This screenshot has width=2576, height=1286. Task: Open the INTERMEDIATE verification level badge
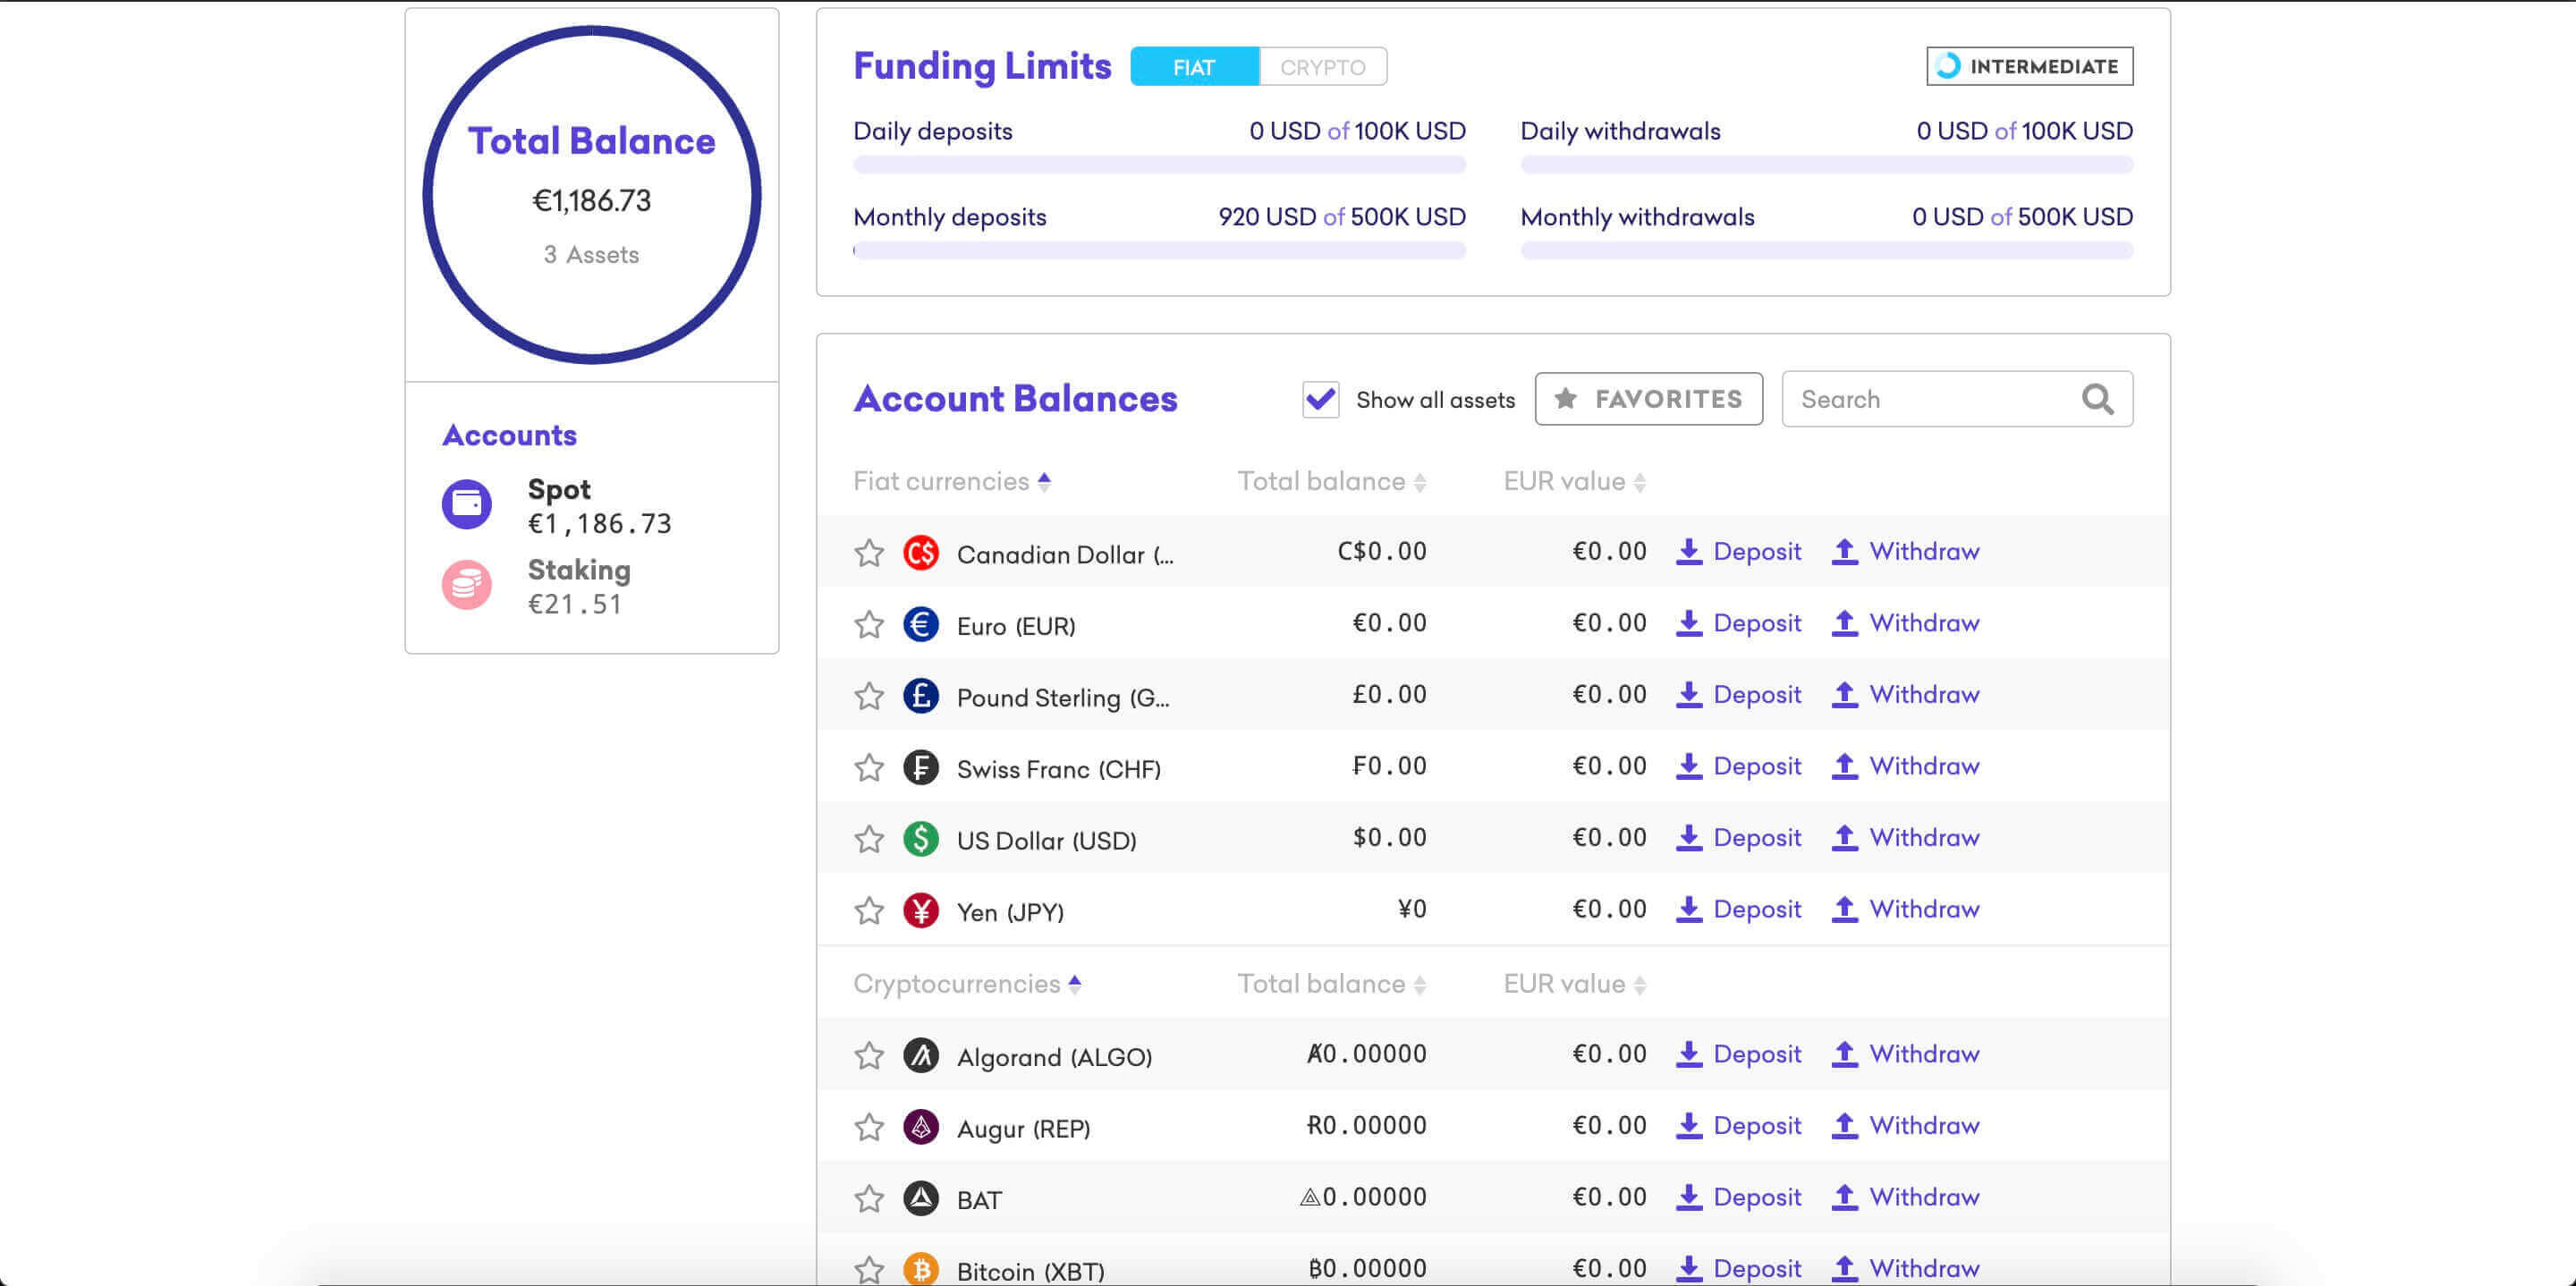(2029, 66)
